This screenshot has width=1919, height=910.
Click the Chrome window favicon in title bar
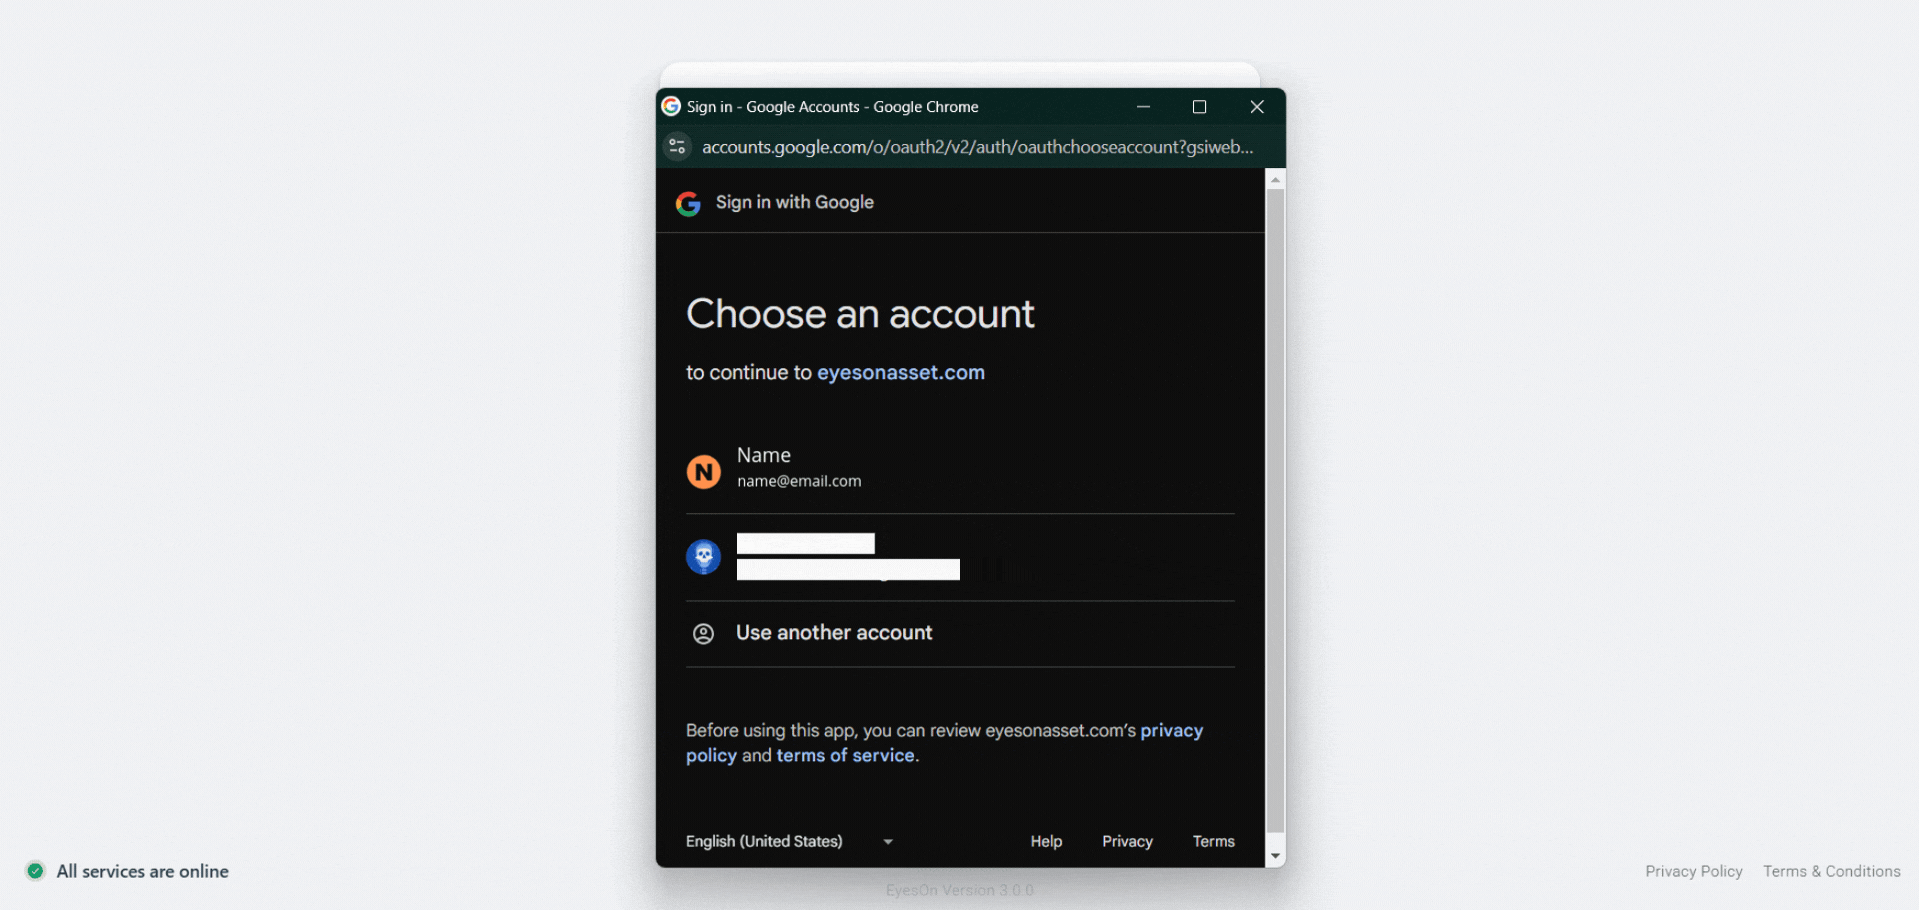(671, 106)
